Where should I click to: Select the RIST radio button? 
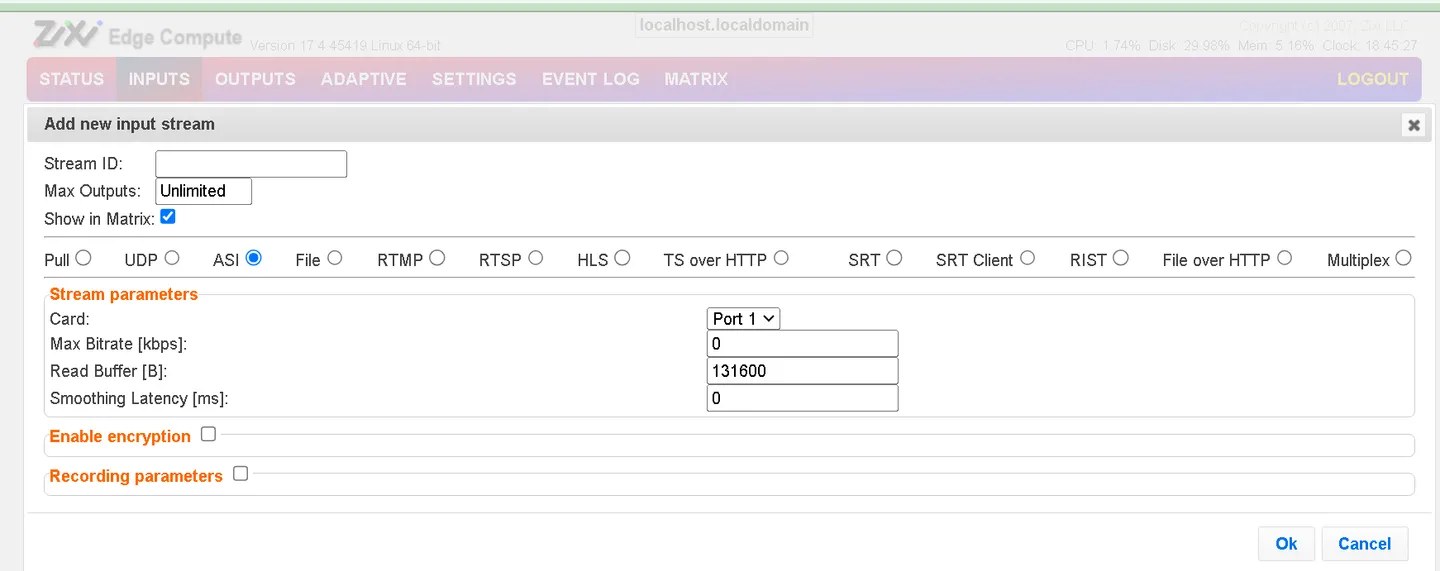pos(1121,258)
